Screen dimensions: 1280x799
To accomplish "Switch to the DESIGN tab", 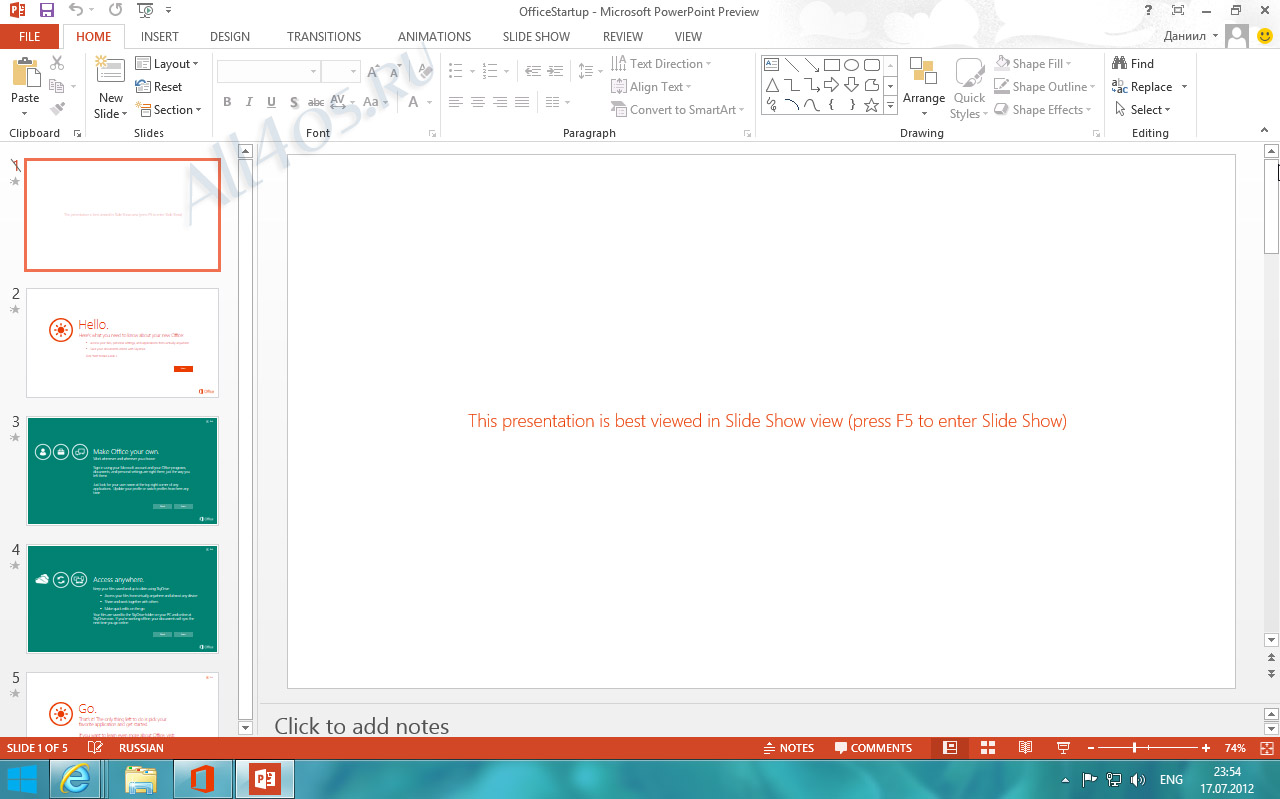I will point(230,37).
